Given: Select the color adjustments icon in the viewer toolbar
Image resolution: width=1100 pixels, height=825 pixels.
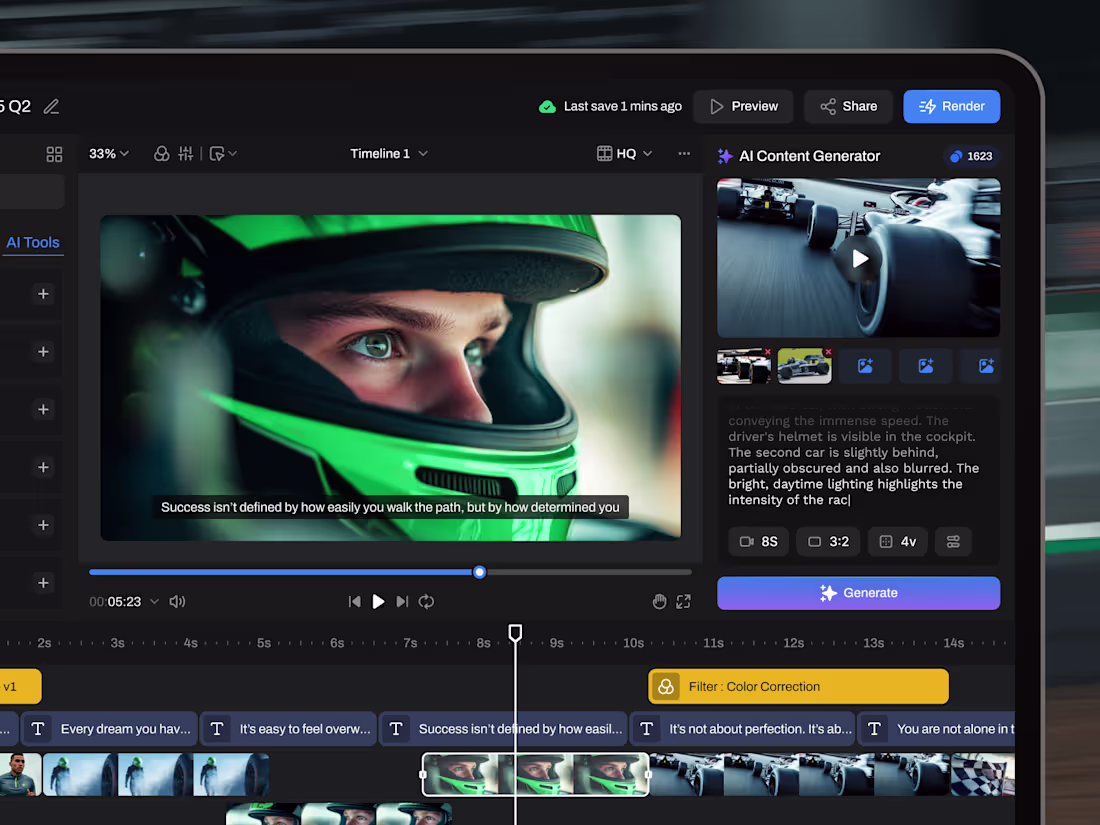Looking at the screenshot, I should pyautogui.click(x=161, y=154).
